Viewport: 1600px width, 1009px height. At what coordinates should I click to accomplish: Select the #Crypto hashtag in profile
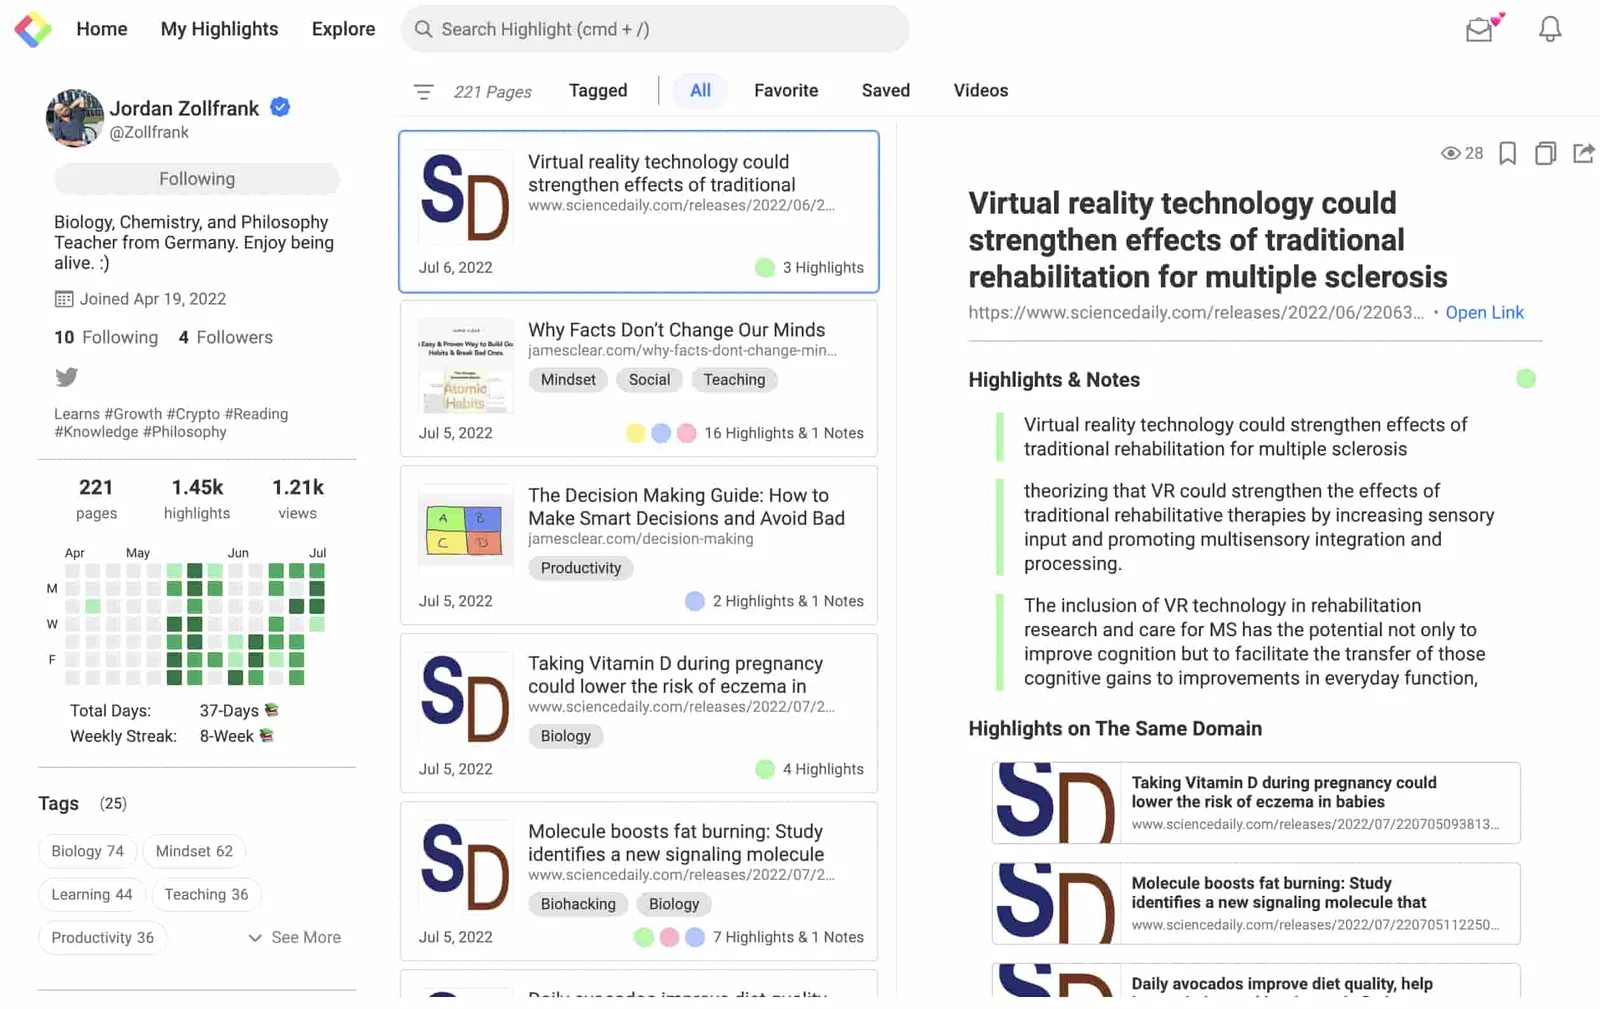193,414
